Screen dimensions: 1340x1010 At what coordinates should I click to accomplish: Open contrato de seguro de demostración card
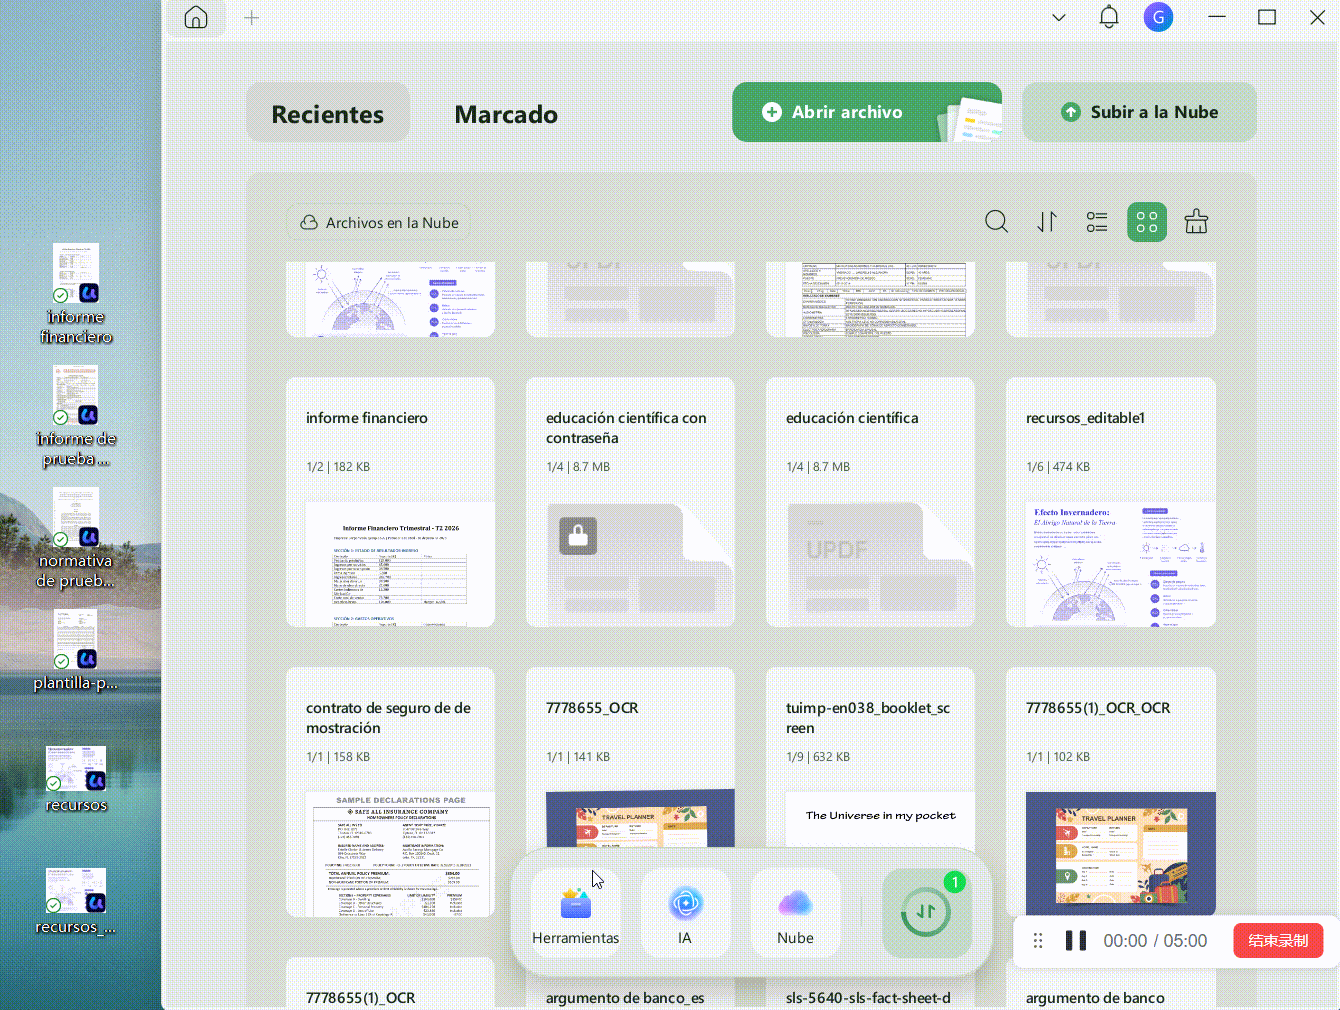coord(390,792)
